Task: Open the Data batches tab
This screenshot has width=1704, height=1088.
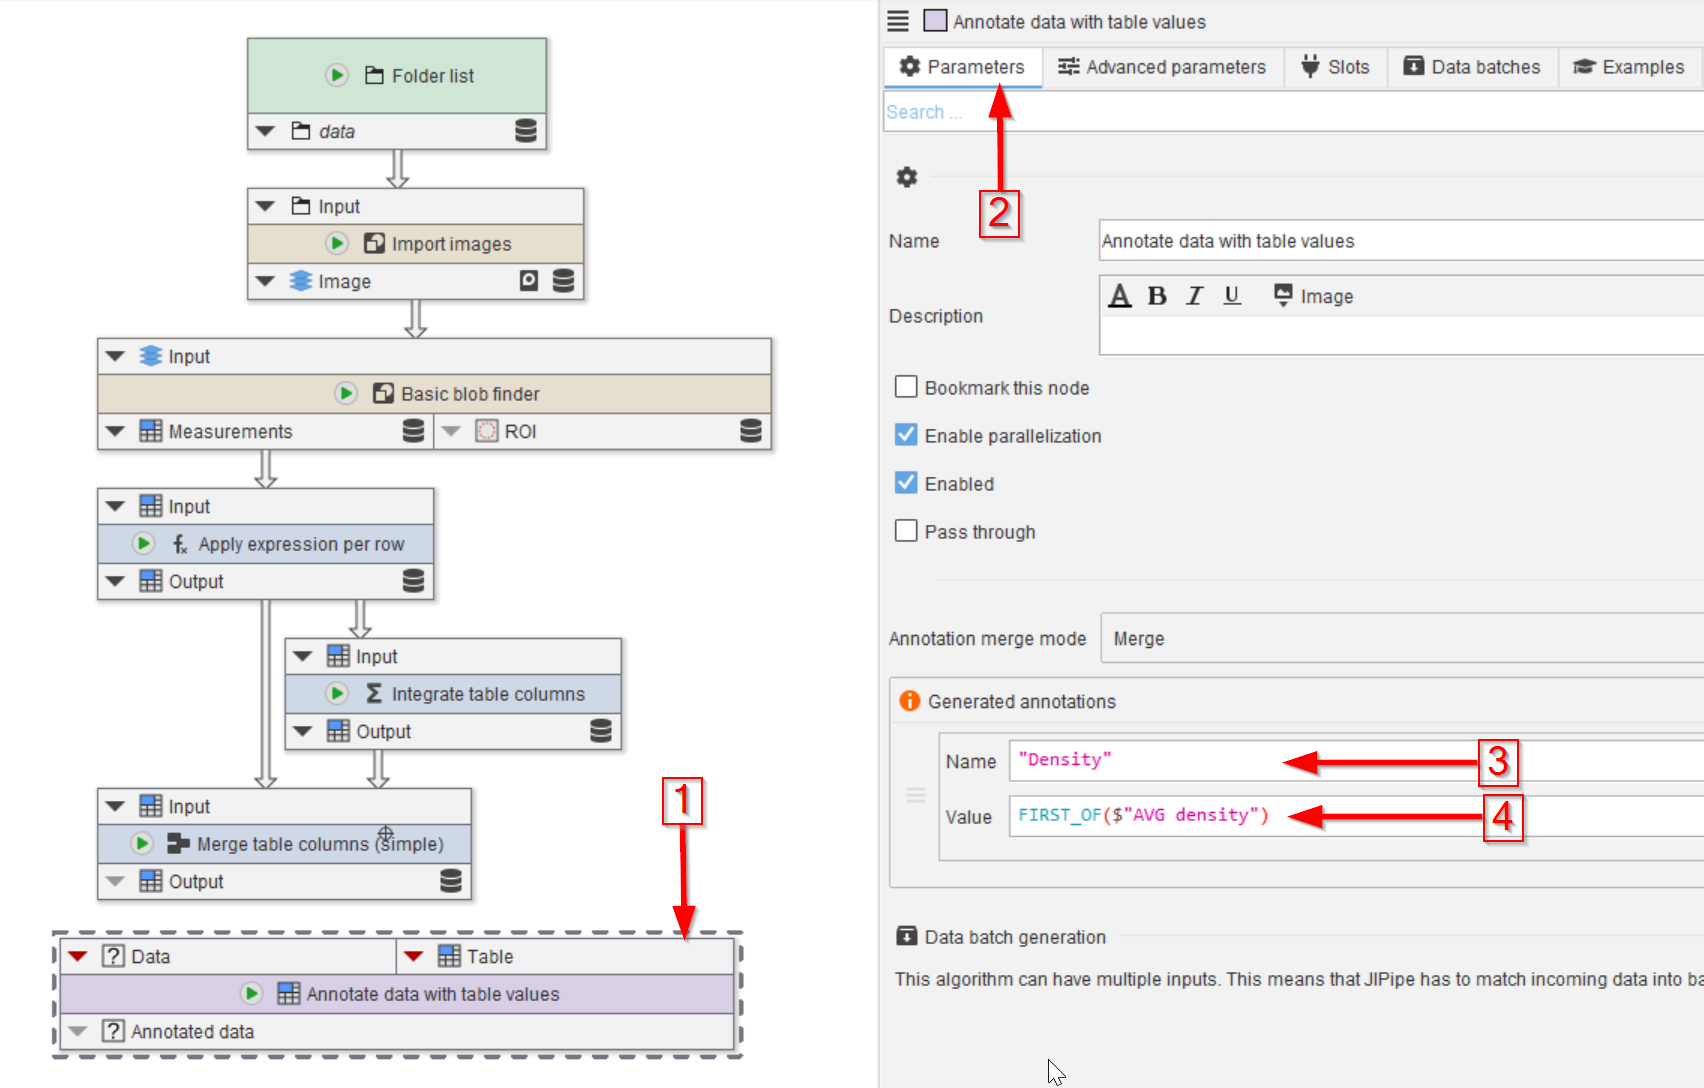Action: point(1472,67)
